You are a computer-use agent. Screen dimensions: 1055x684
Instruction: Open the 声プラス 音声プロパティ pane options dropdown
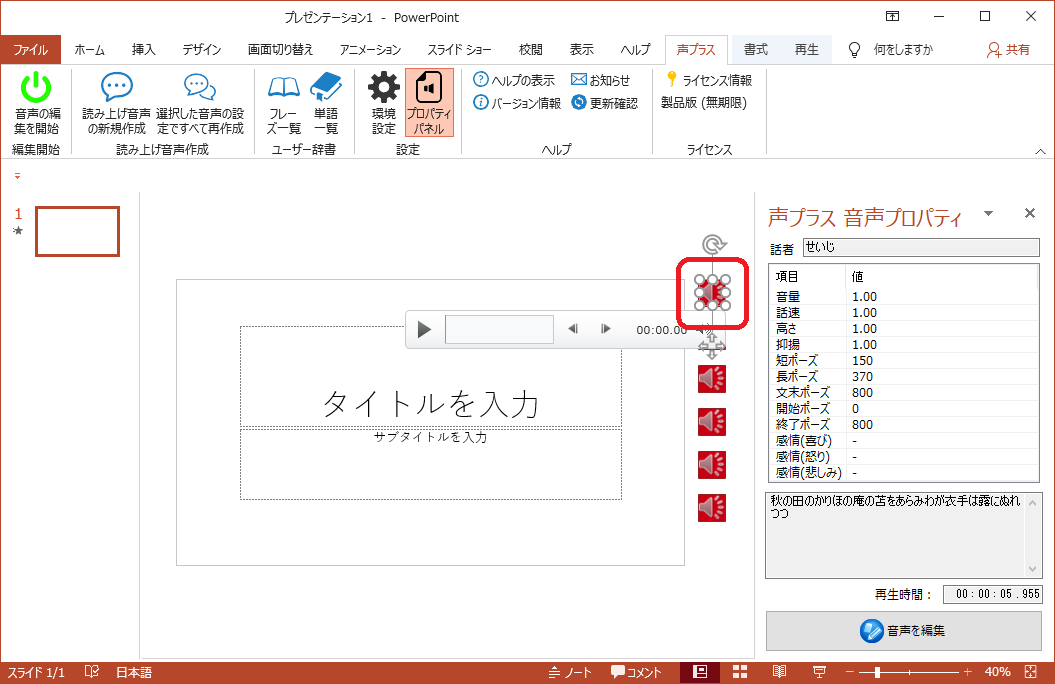988,214
